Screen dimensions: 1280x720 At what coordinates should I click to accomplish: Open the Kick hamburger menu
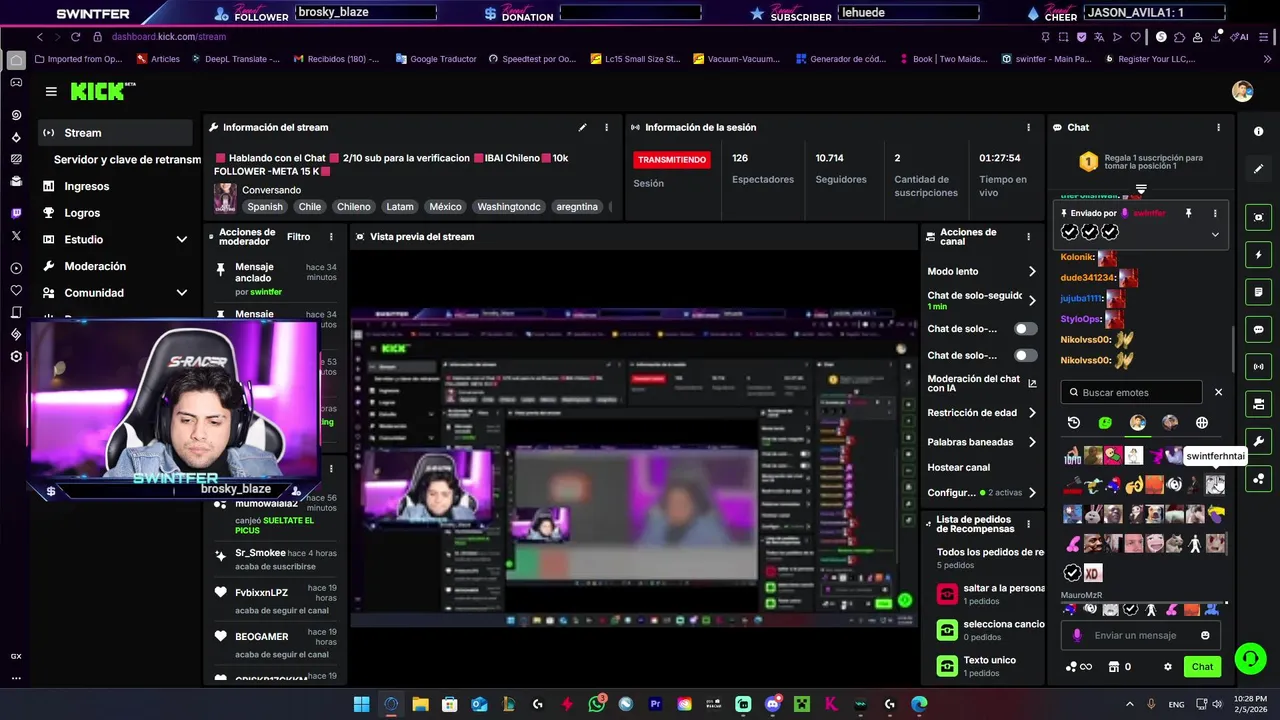click(51, 91)
